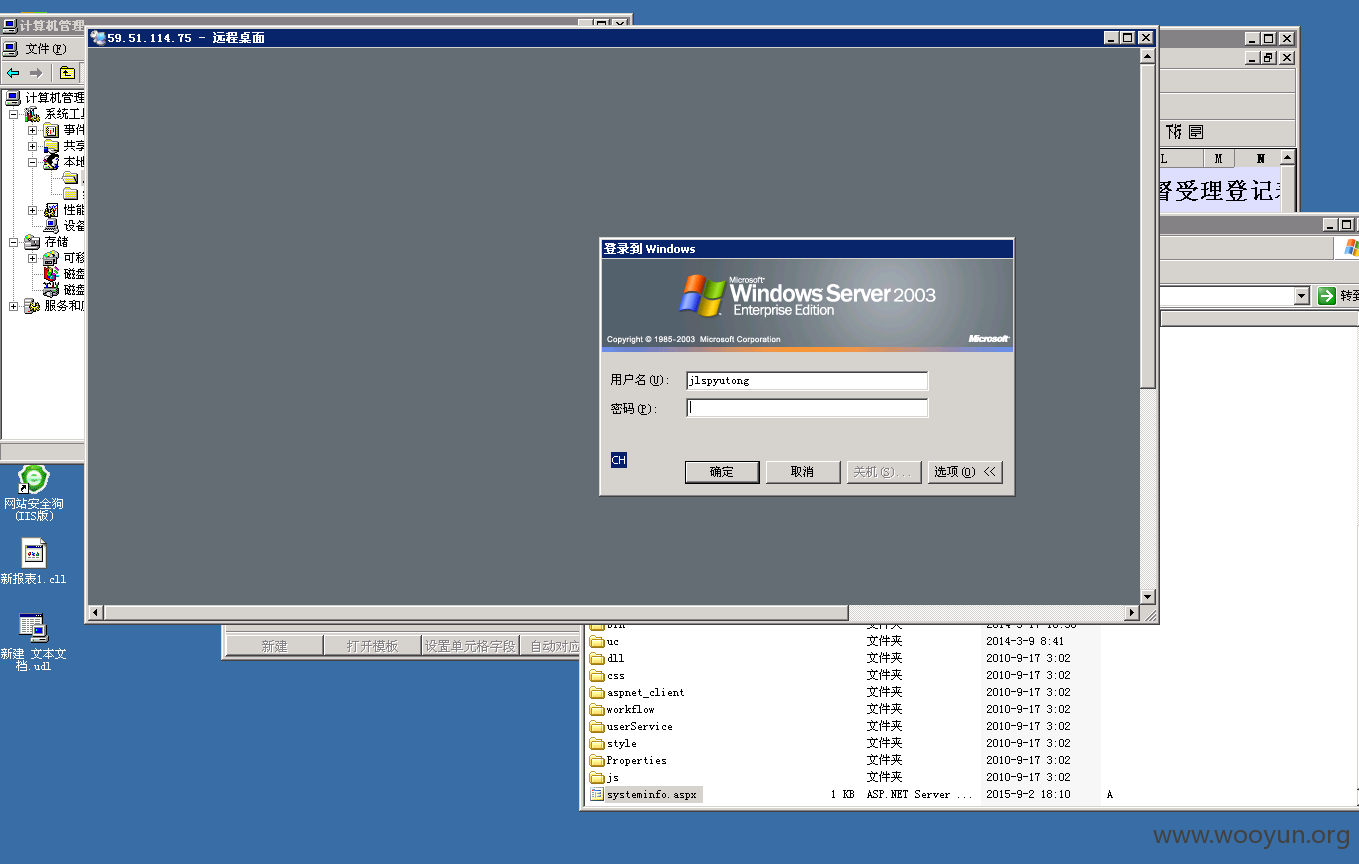Click the Forward arrow in Computer Management toolbar
The height and width of the screenshot is (864, 1359).
pyautogui.click(x=36, y=73)
